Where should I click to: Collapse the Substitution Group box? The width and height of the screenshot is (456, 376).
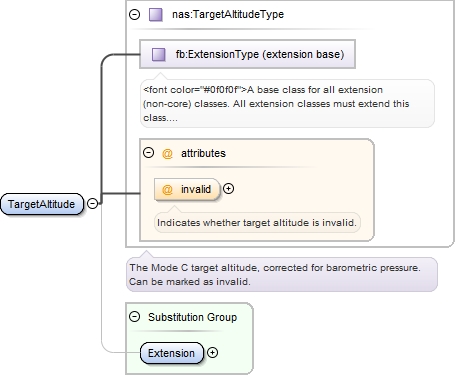134,316
